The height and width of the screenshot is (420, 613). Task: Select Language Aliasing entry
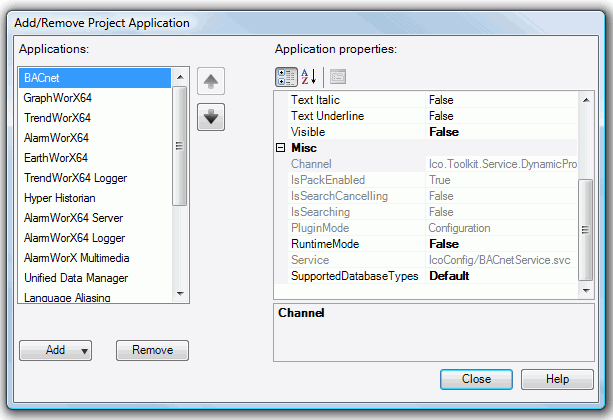[95, 297]
